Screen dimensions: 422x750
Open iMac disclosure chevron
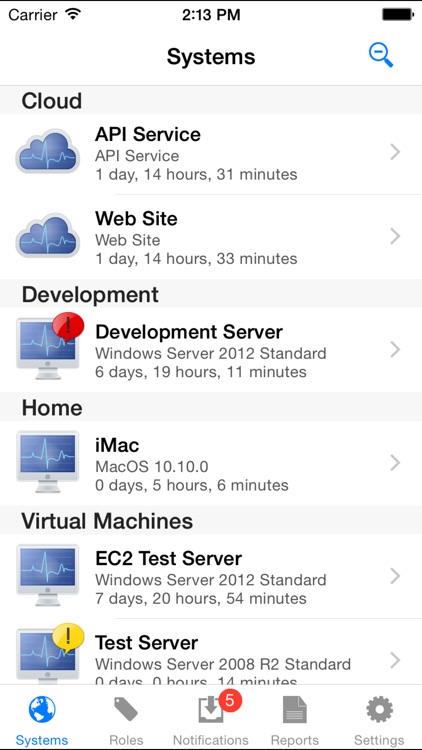click(x=395, y=463)
